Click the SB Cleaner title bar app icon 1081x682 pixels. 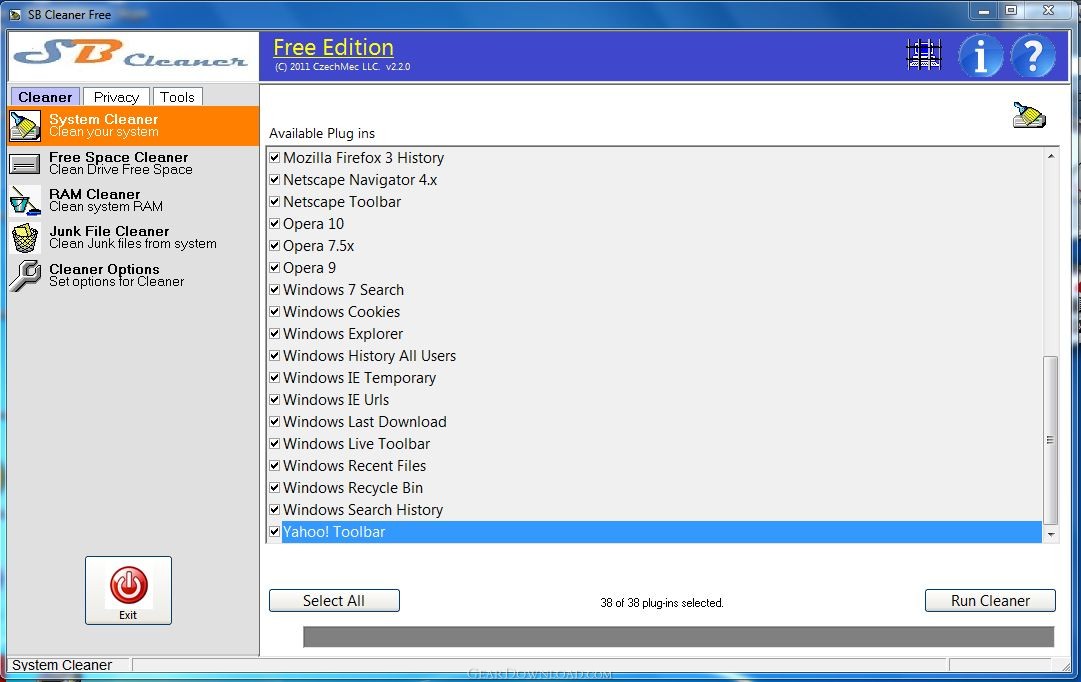(x=14, y=14)
